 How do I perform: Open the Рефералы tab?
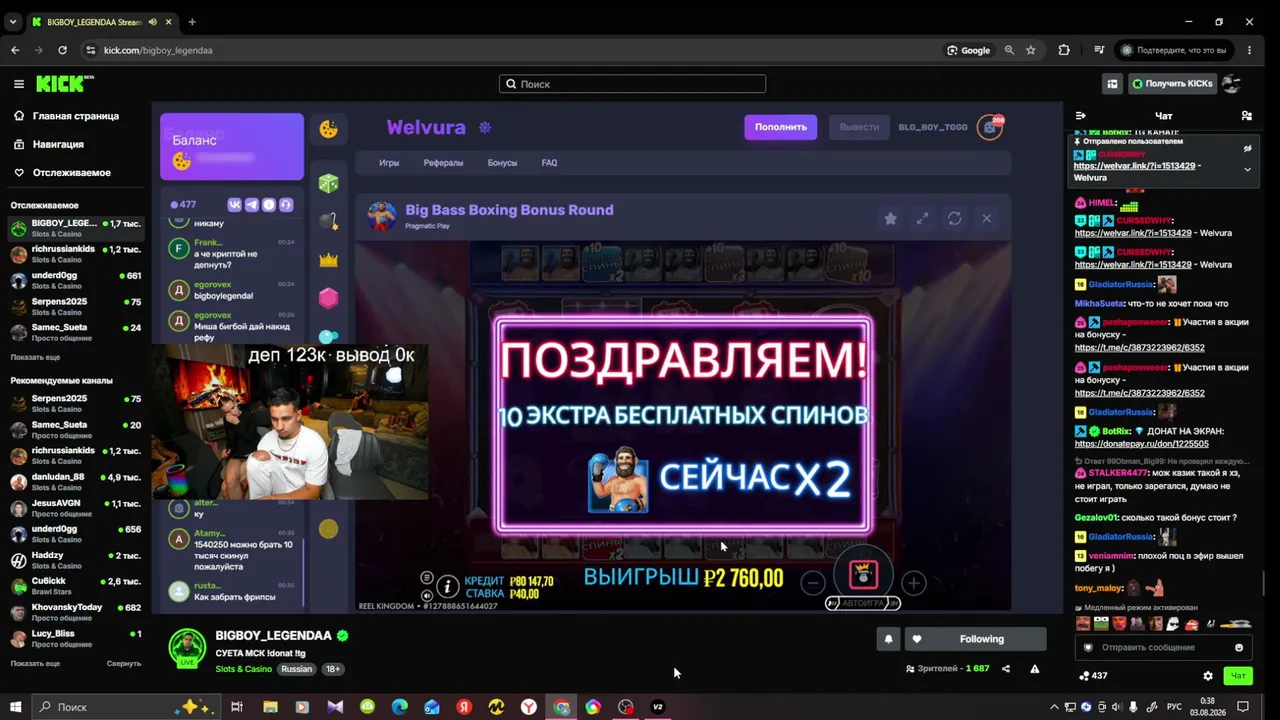point(443,163)
